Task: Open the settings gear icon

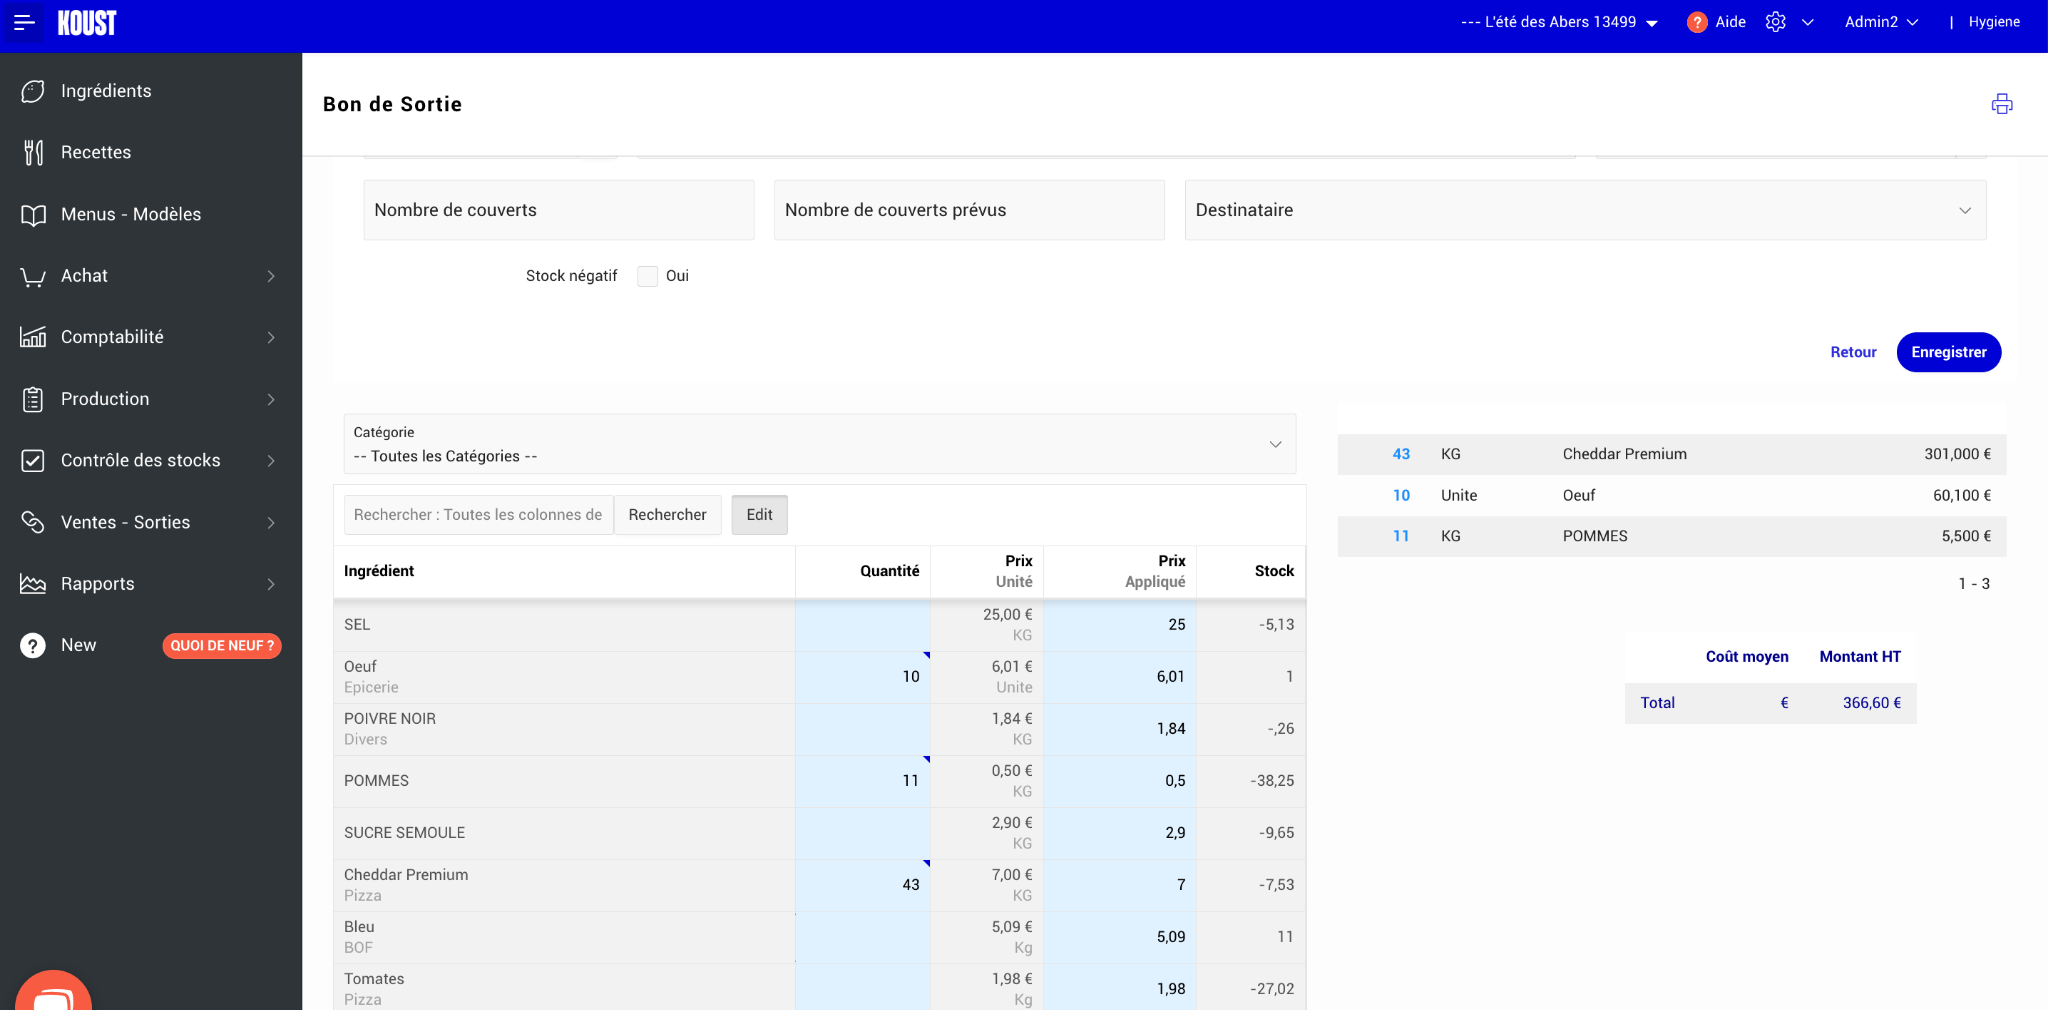Action: pyautogui.click(x=1775, y=22)
